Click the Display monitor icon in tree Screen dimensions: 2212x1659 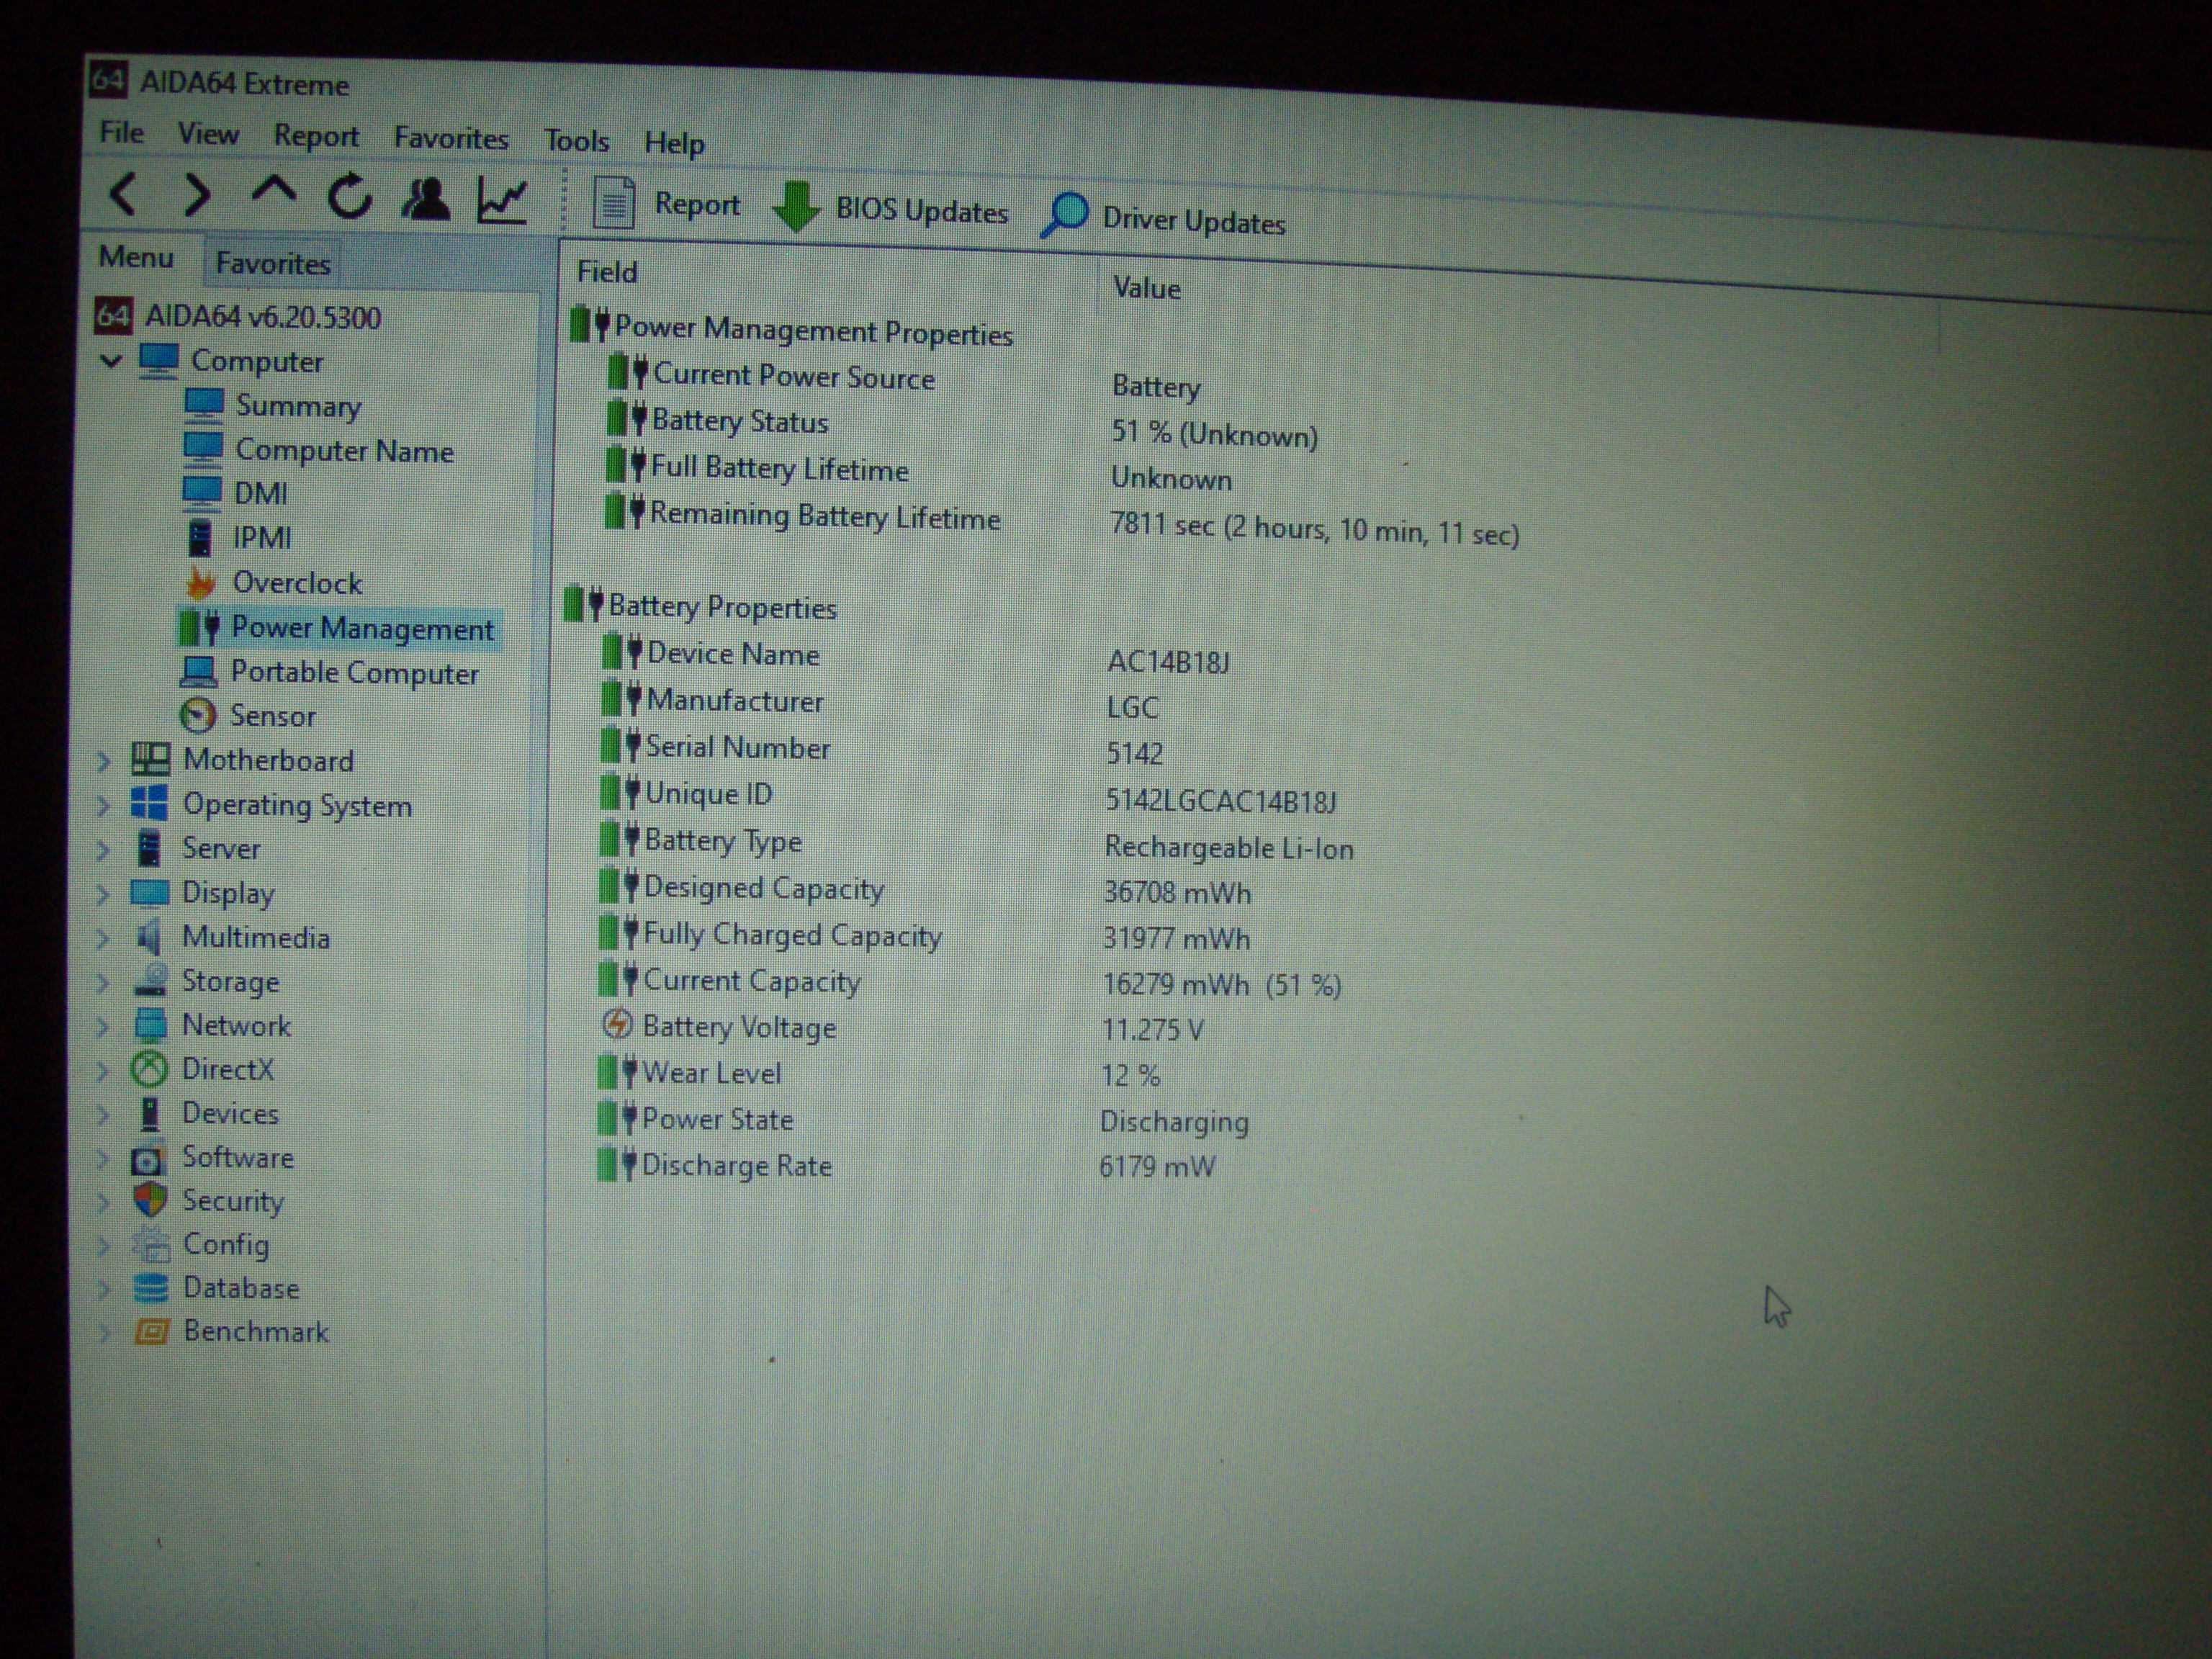tap(149, 892)
